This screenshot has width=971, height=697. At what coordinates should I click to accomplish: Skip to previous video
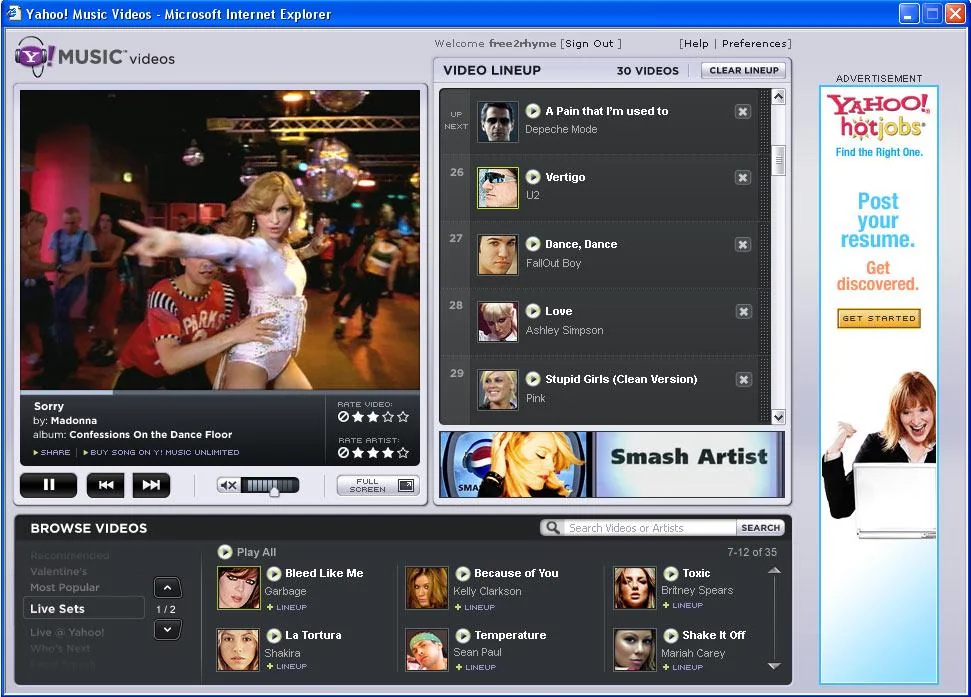click(x=105, y=485)
